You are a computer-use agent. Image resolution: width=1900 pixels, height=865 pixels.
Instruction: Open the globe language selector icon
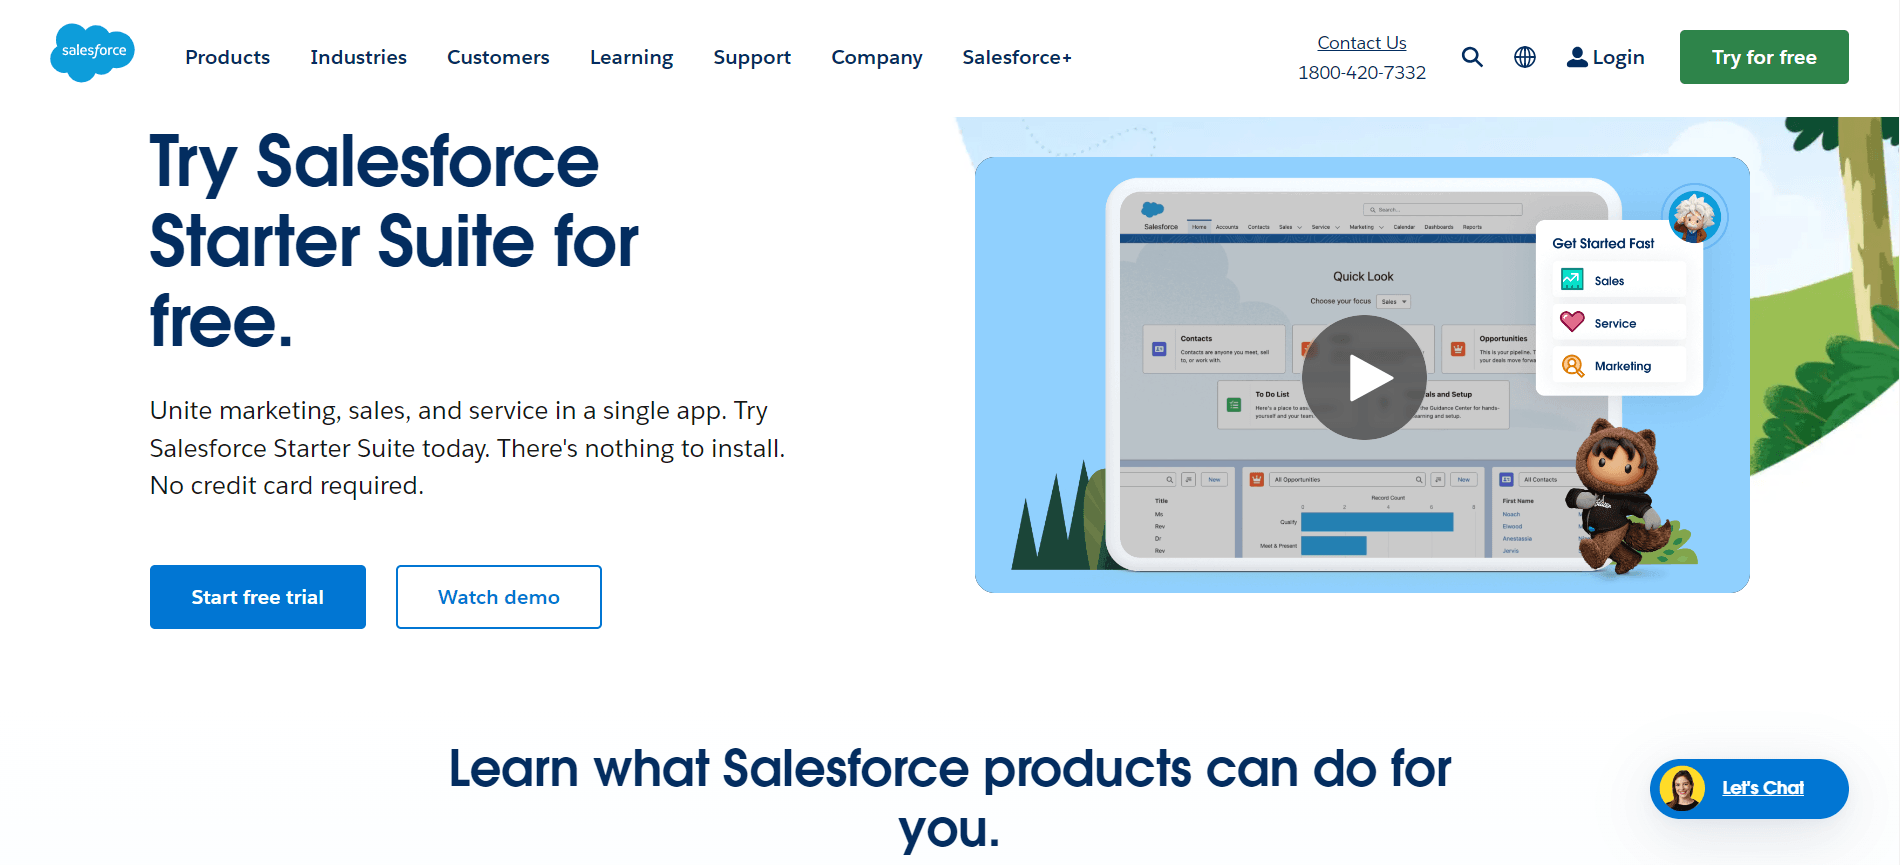1525,57
